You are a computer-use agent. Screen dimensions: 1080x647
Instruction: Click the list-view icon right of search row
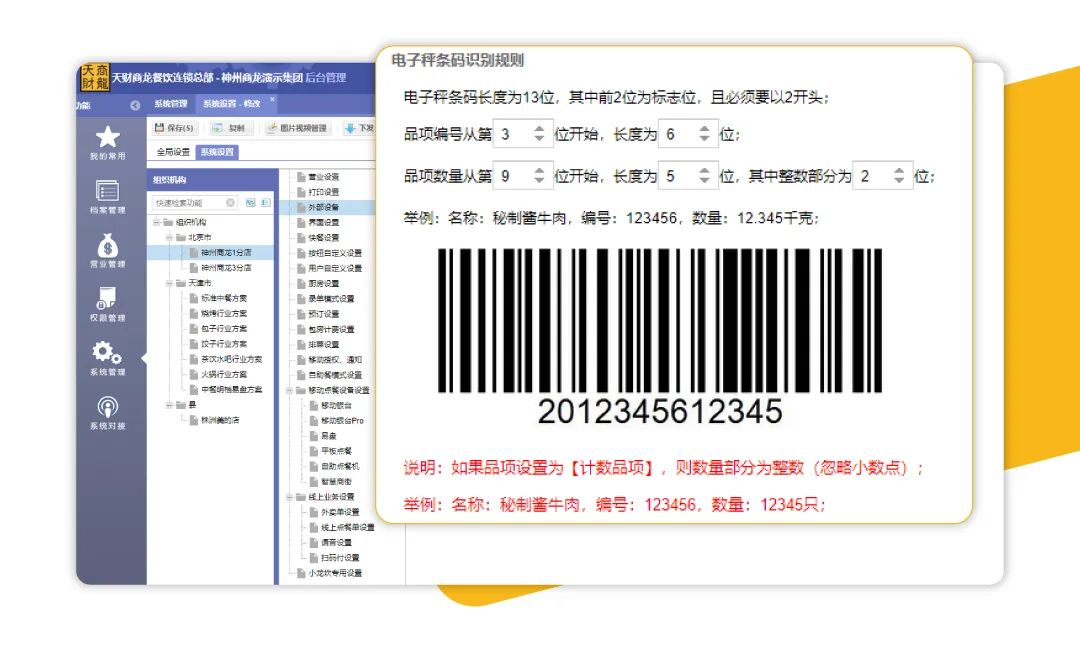(x=265, y=203)
